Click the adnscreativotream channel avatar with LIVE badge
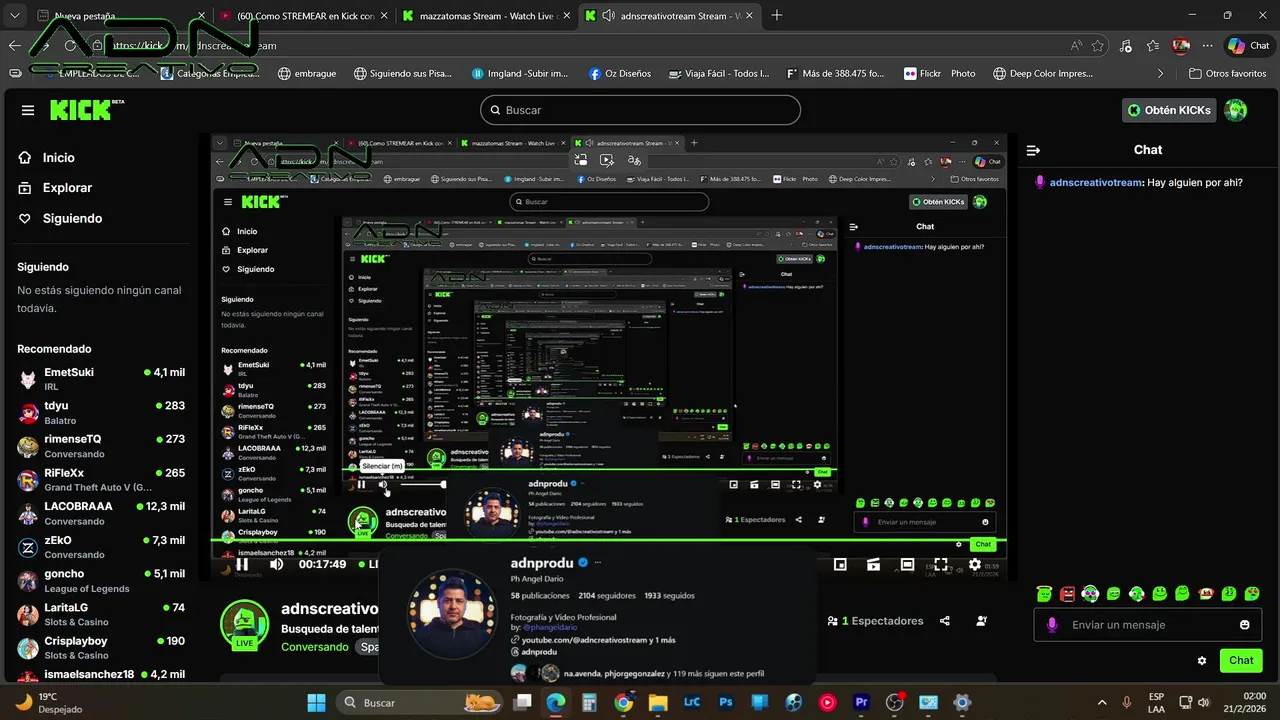 (x=244, y=625)
